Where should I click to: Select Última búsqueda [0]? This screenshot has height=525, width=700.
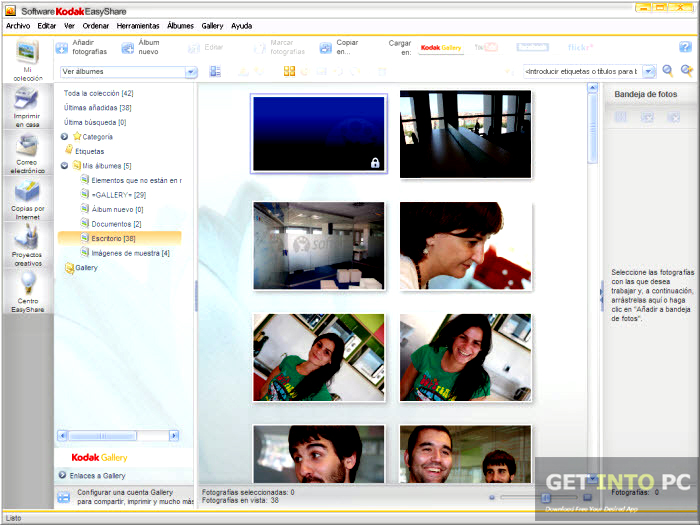pos(95,122)
